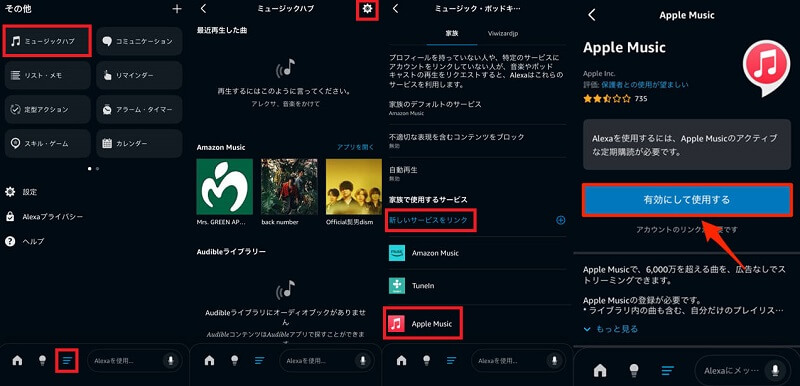Viewport: 800px width, 386px height.
Task: Tap home icon on ミュージックハブ screen
Action: 209,361
